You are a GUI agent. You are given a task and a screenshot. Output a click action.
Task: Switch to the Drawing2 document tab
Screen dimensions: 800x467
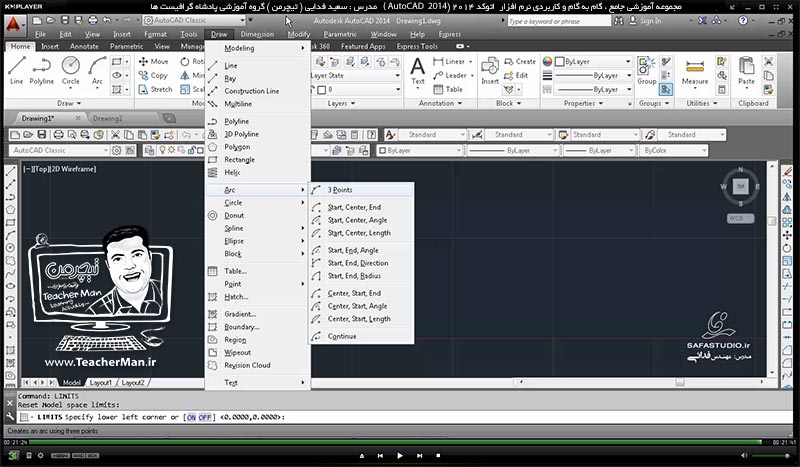tap(108, 118)
